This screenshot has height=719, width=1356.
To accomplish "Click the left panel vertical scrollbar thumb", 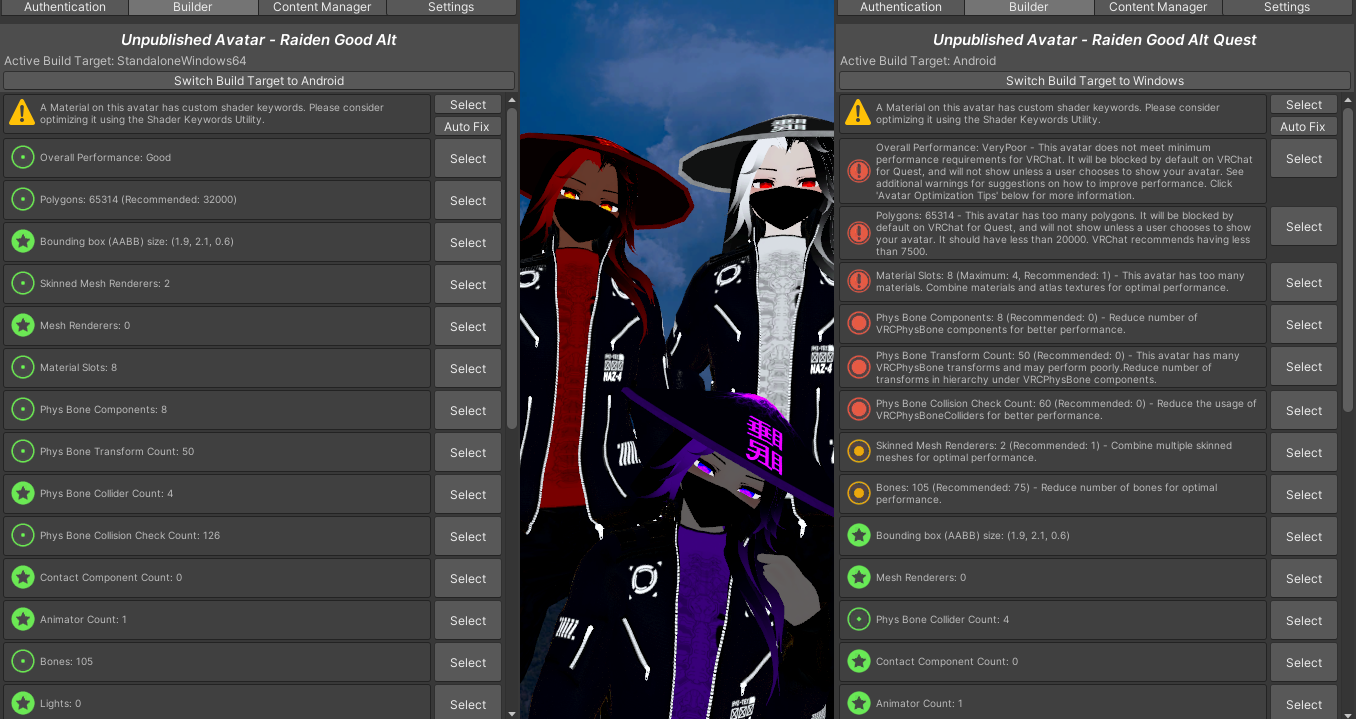I will tap(512, 268).
